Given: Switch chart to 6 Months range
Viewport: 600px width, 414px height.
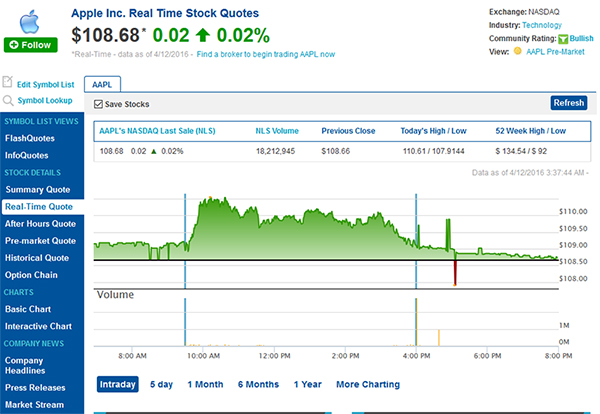Looking at the screenshot, I should [258, 385].
